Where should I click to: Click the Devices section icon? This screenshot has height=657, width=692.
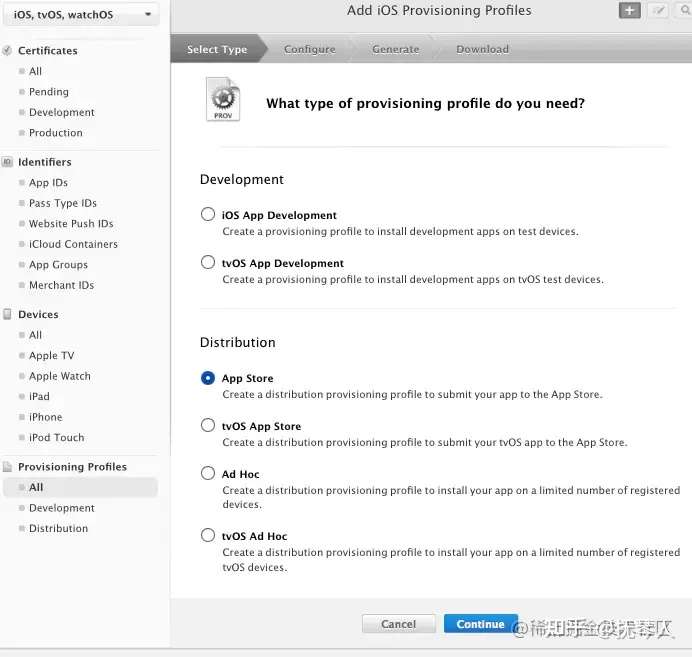pos(8,314)
